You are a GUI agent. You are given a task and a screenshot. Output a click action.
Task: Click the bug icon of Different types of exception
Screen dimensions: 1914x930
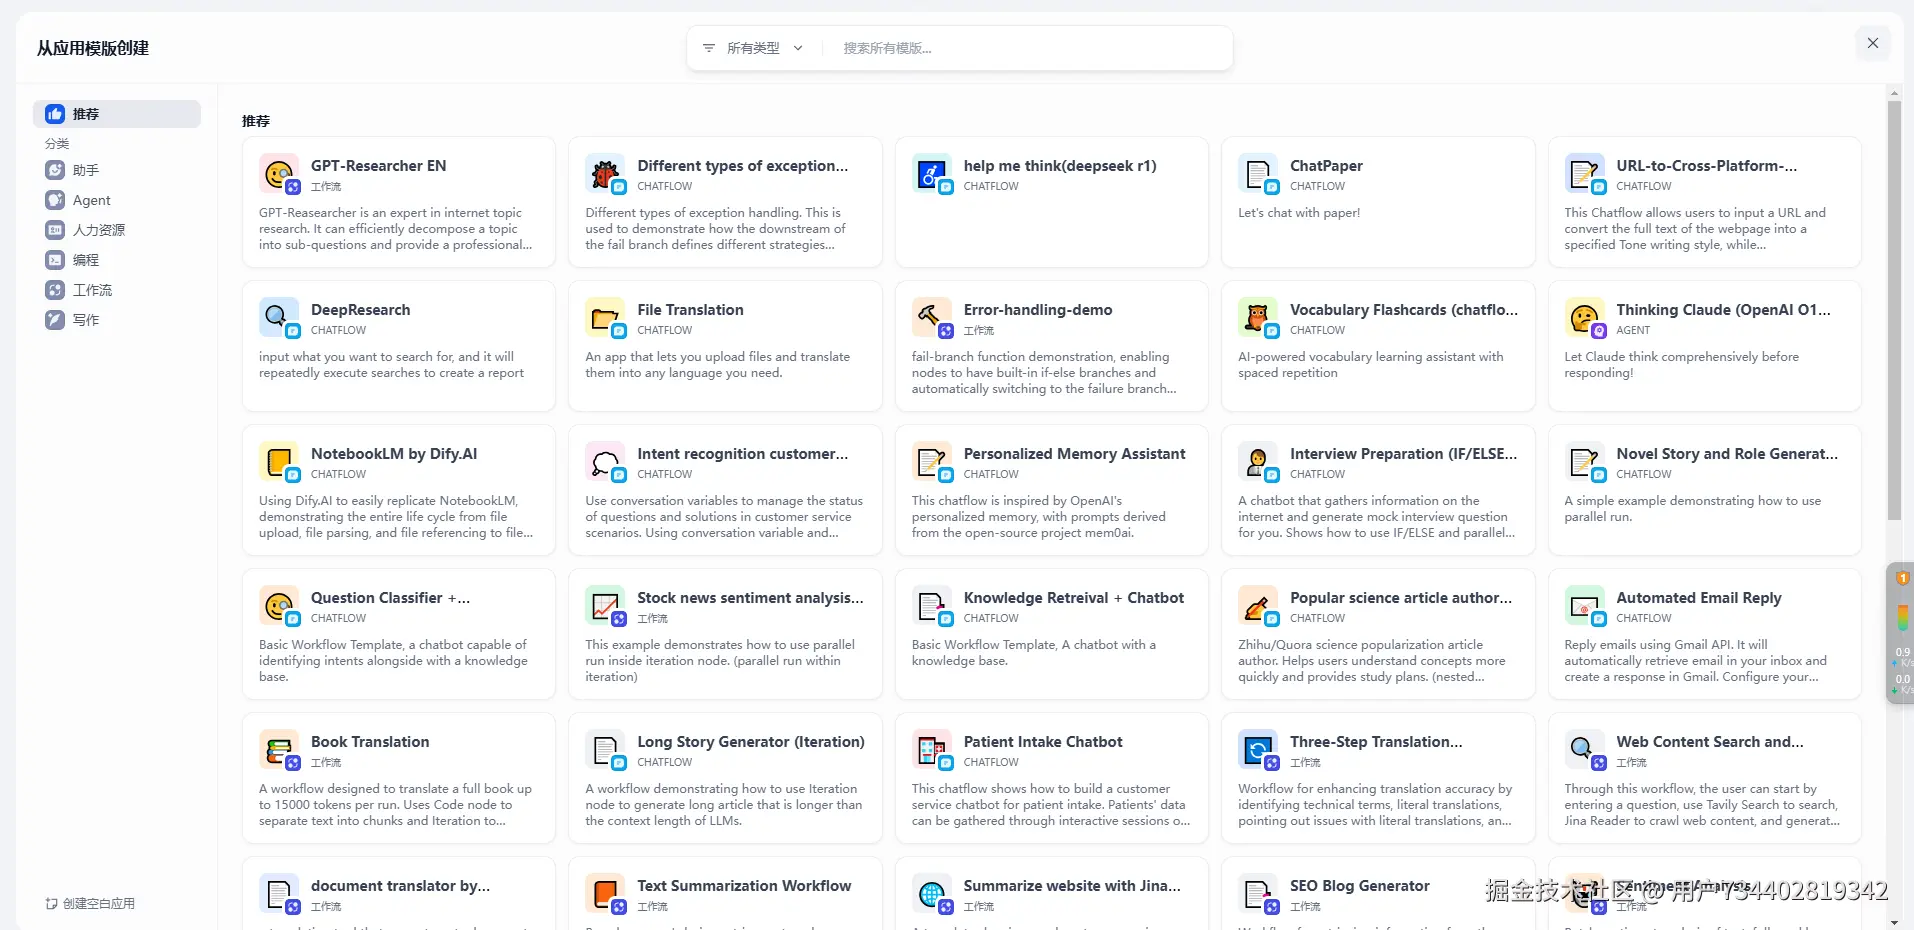coord(605,174)
